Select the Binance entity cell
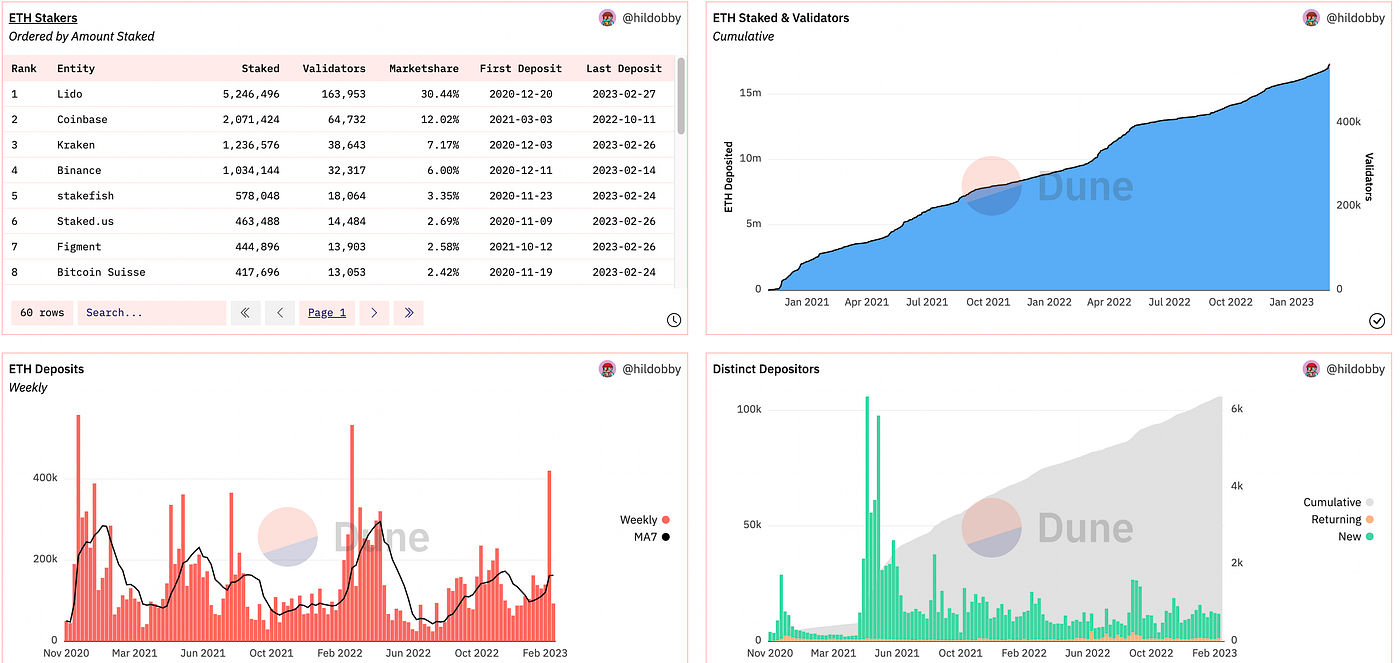Screen dimensions: 1400x663 (x=79, y=171)
